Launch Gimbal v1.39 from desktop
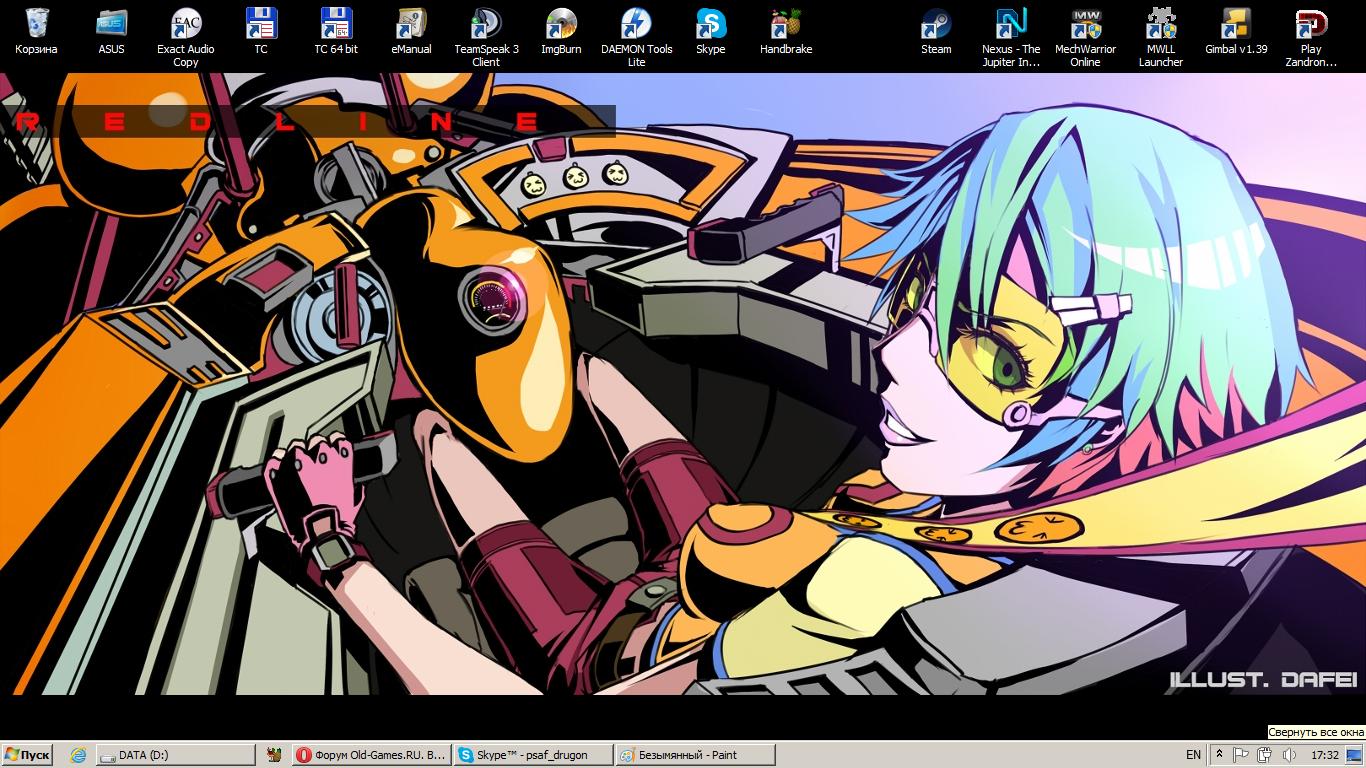The height and width of the screenshot is (768, 1366). pyautogui.click(x=1236, y=25)
